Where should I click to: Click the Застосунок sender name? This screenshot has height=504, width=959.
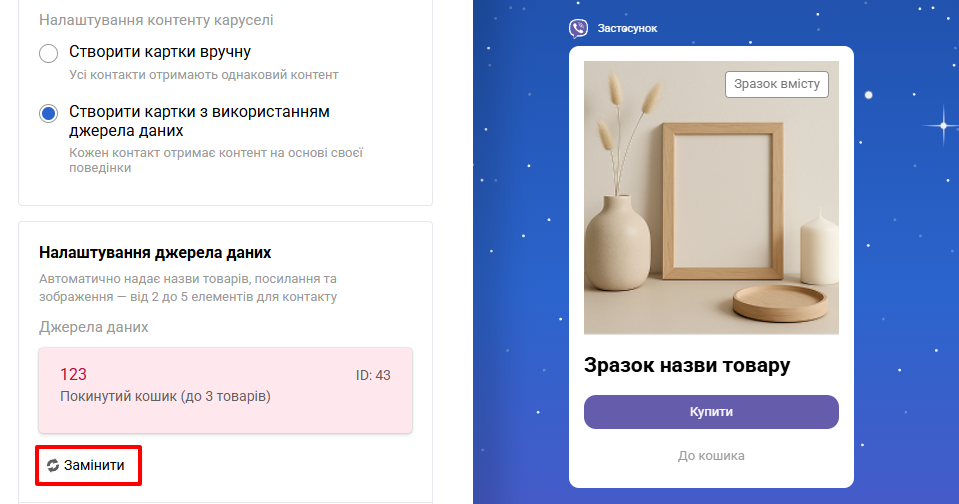point(627,28)
